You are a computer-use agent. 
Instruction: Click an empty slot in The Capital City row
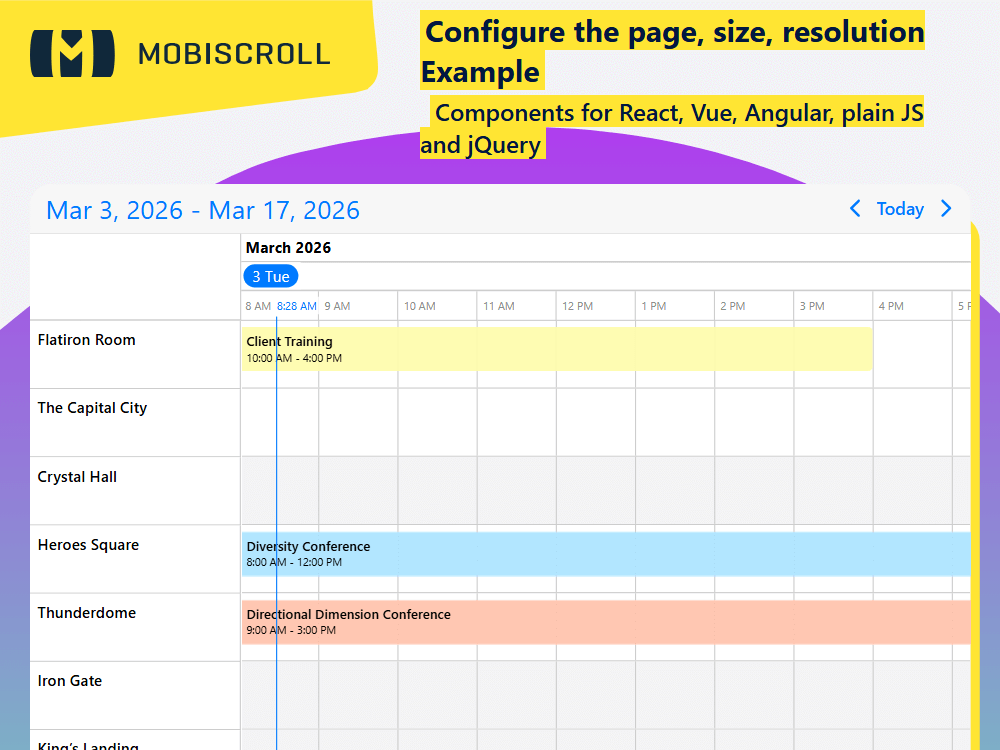[437, 422]
